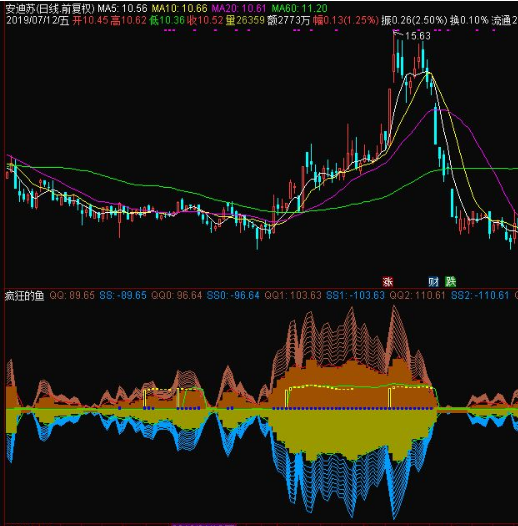The image size is (518, 526).
Task: Click the QQ1: 103.63 value
Action: (x=293, y=296)
